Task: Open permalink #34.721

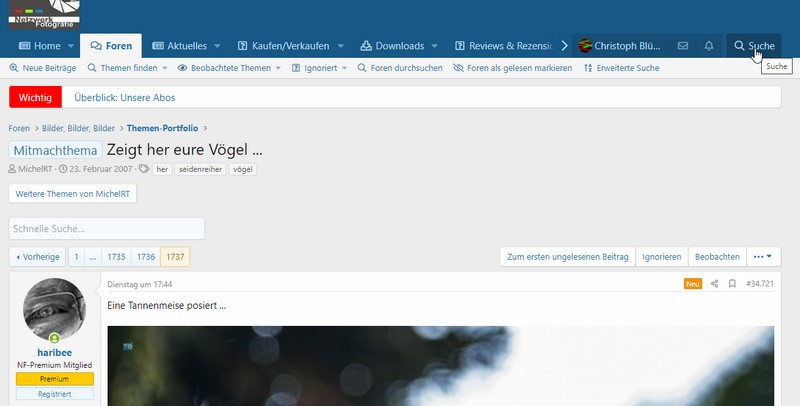Action: coord(760,284)
